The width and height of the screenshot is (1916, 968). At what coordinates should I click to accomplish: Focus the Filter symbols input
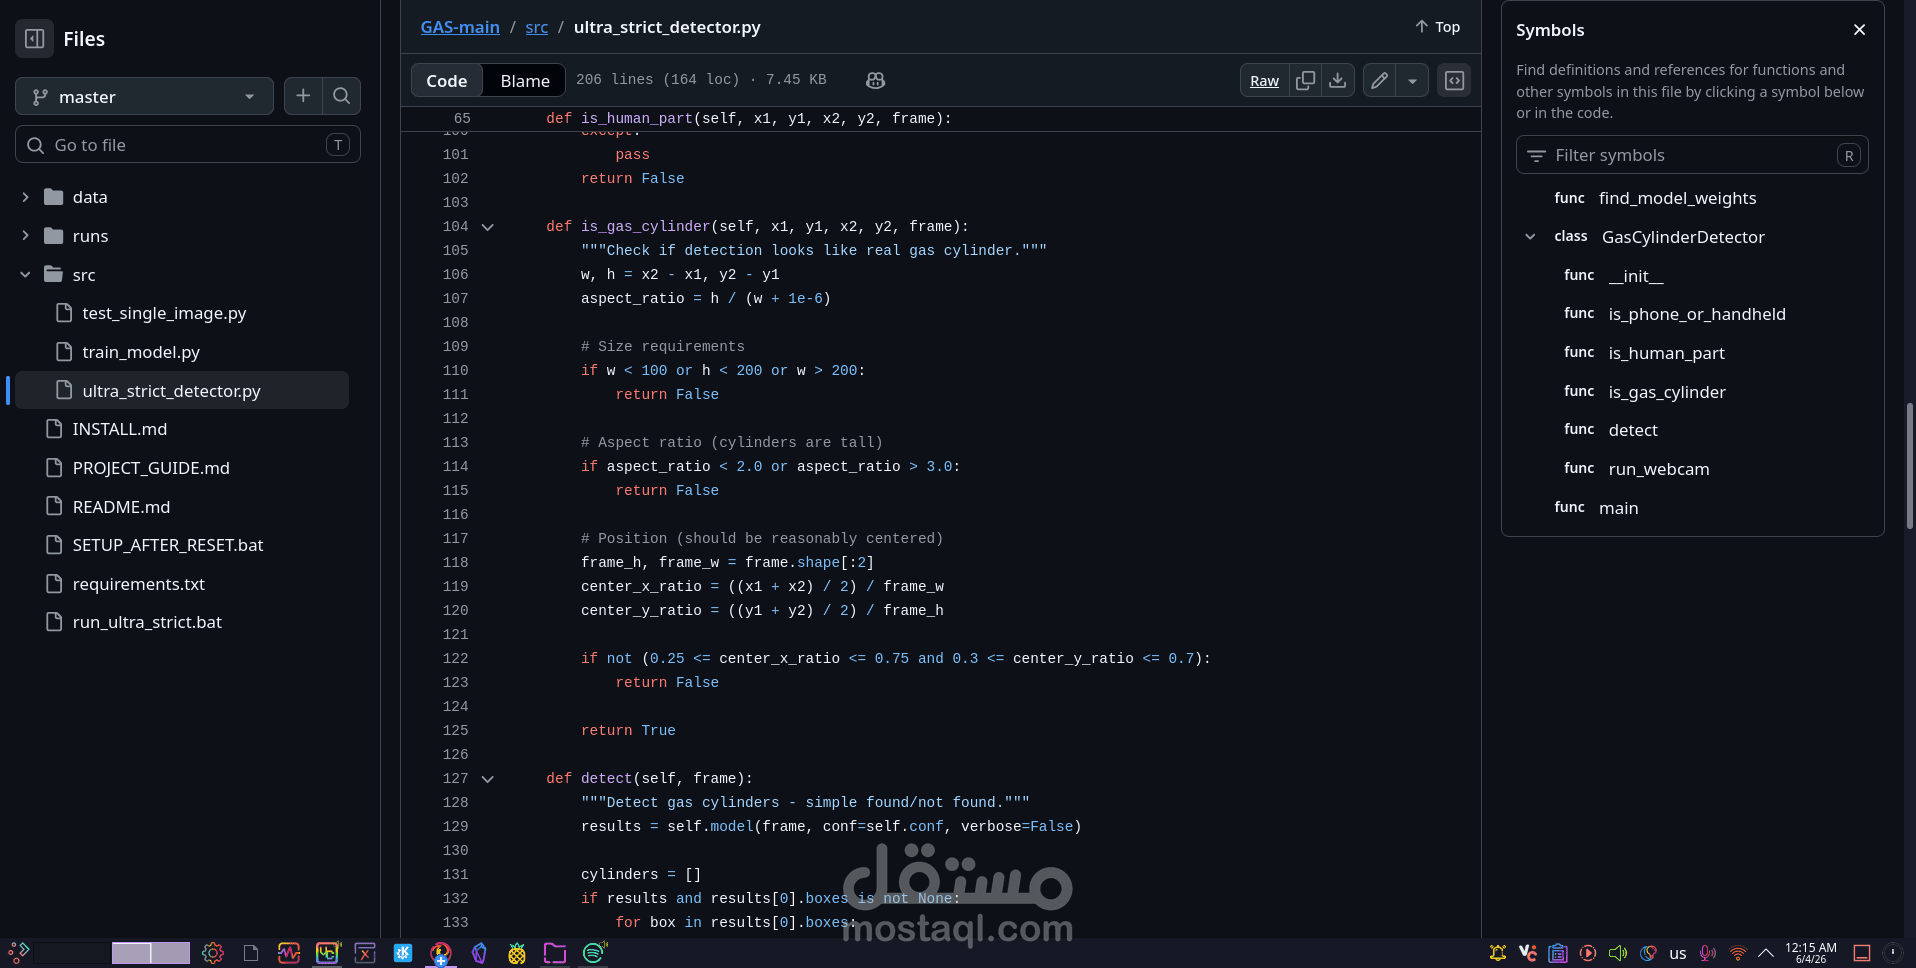tap(1692, 155)
